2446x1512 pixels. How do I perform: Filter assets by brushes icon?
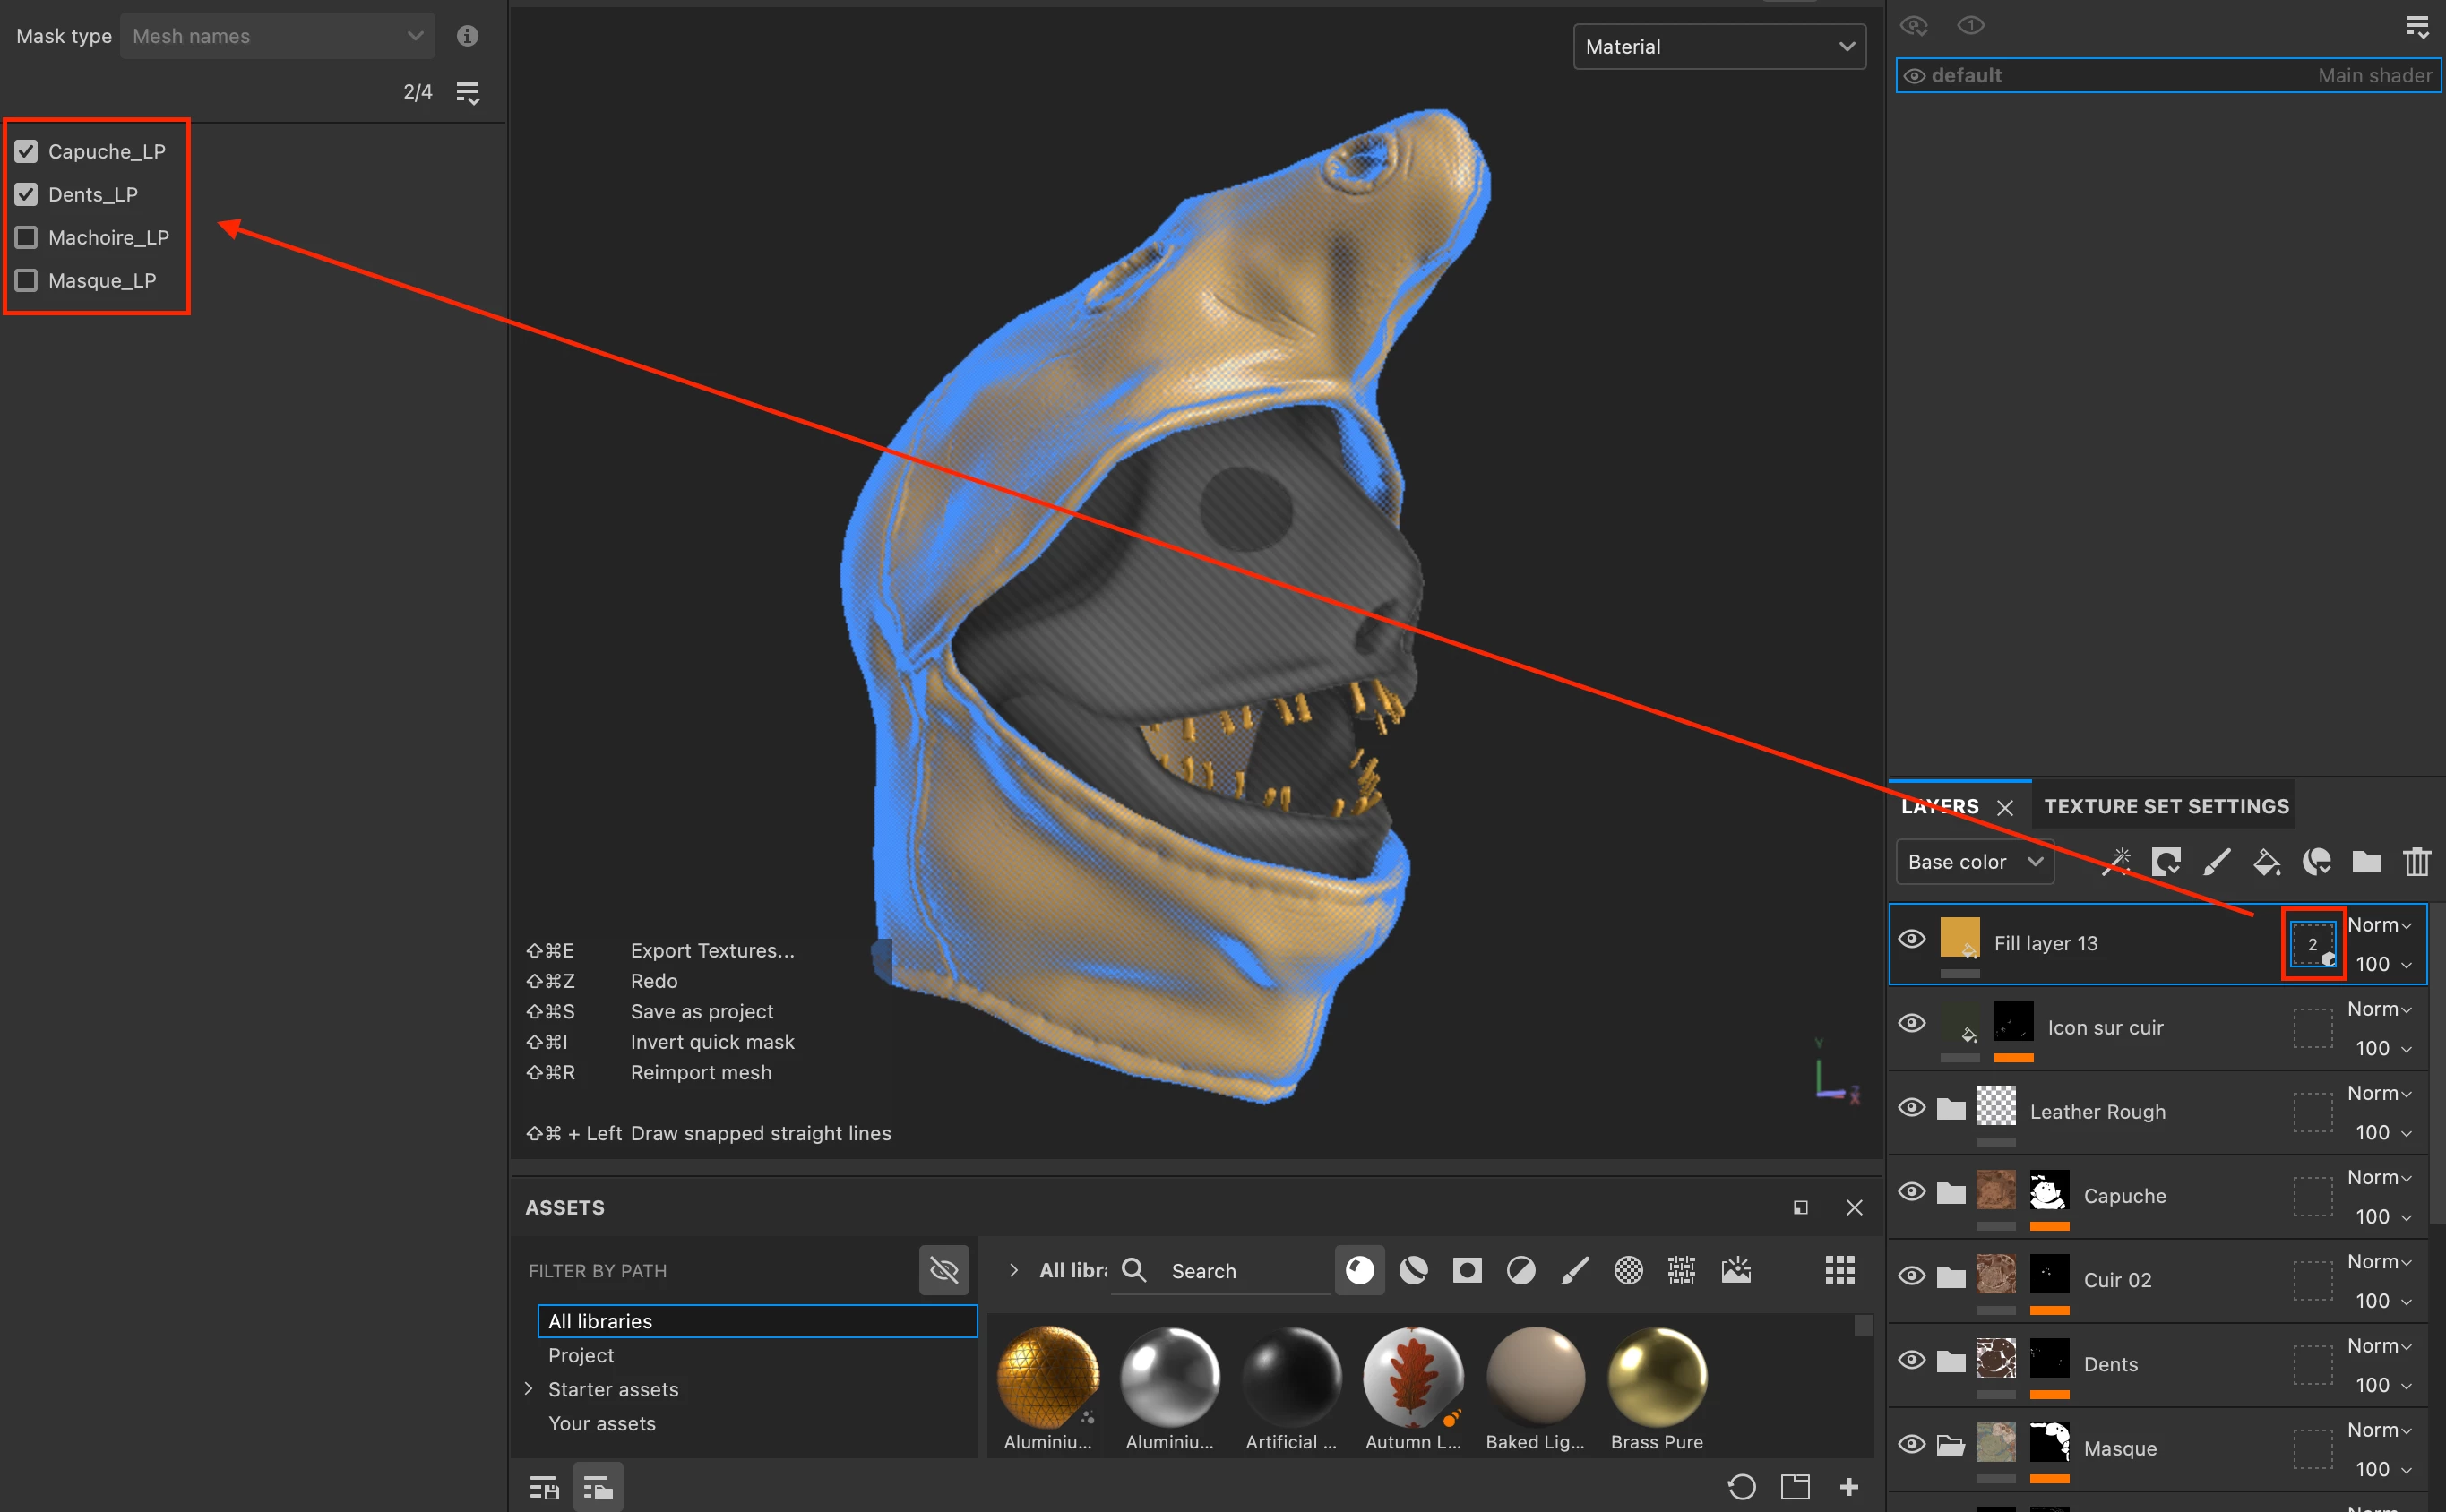click(x=1575, y=1270)
